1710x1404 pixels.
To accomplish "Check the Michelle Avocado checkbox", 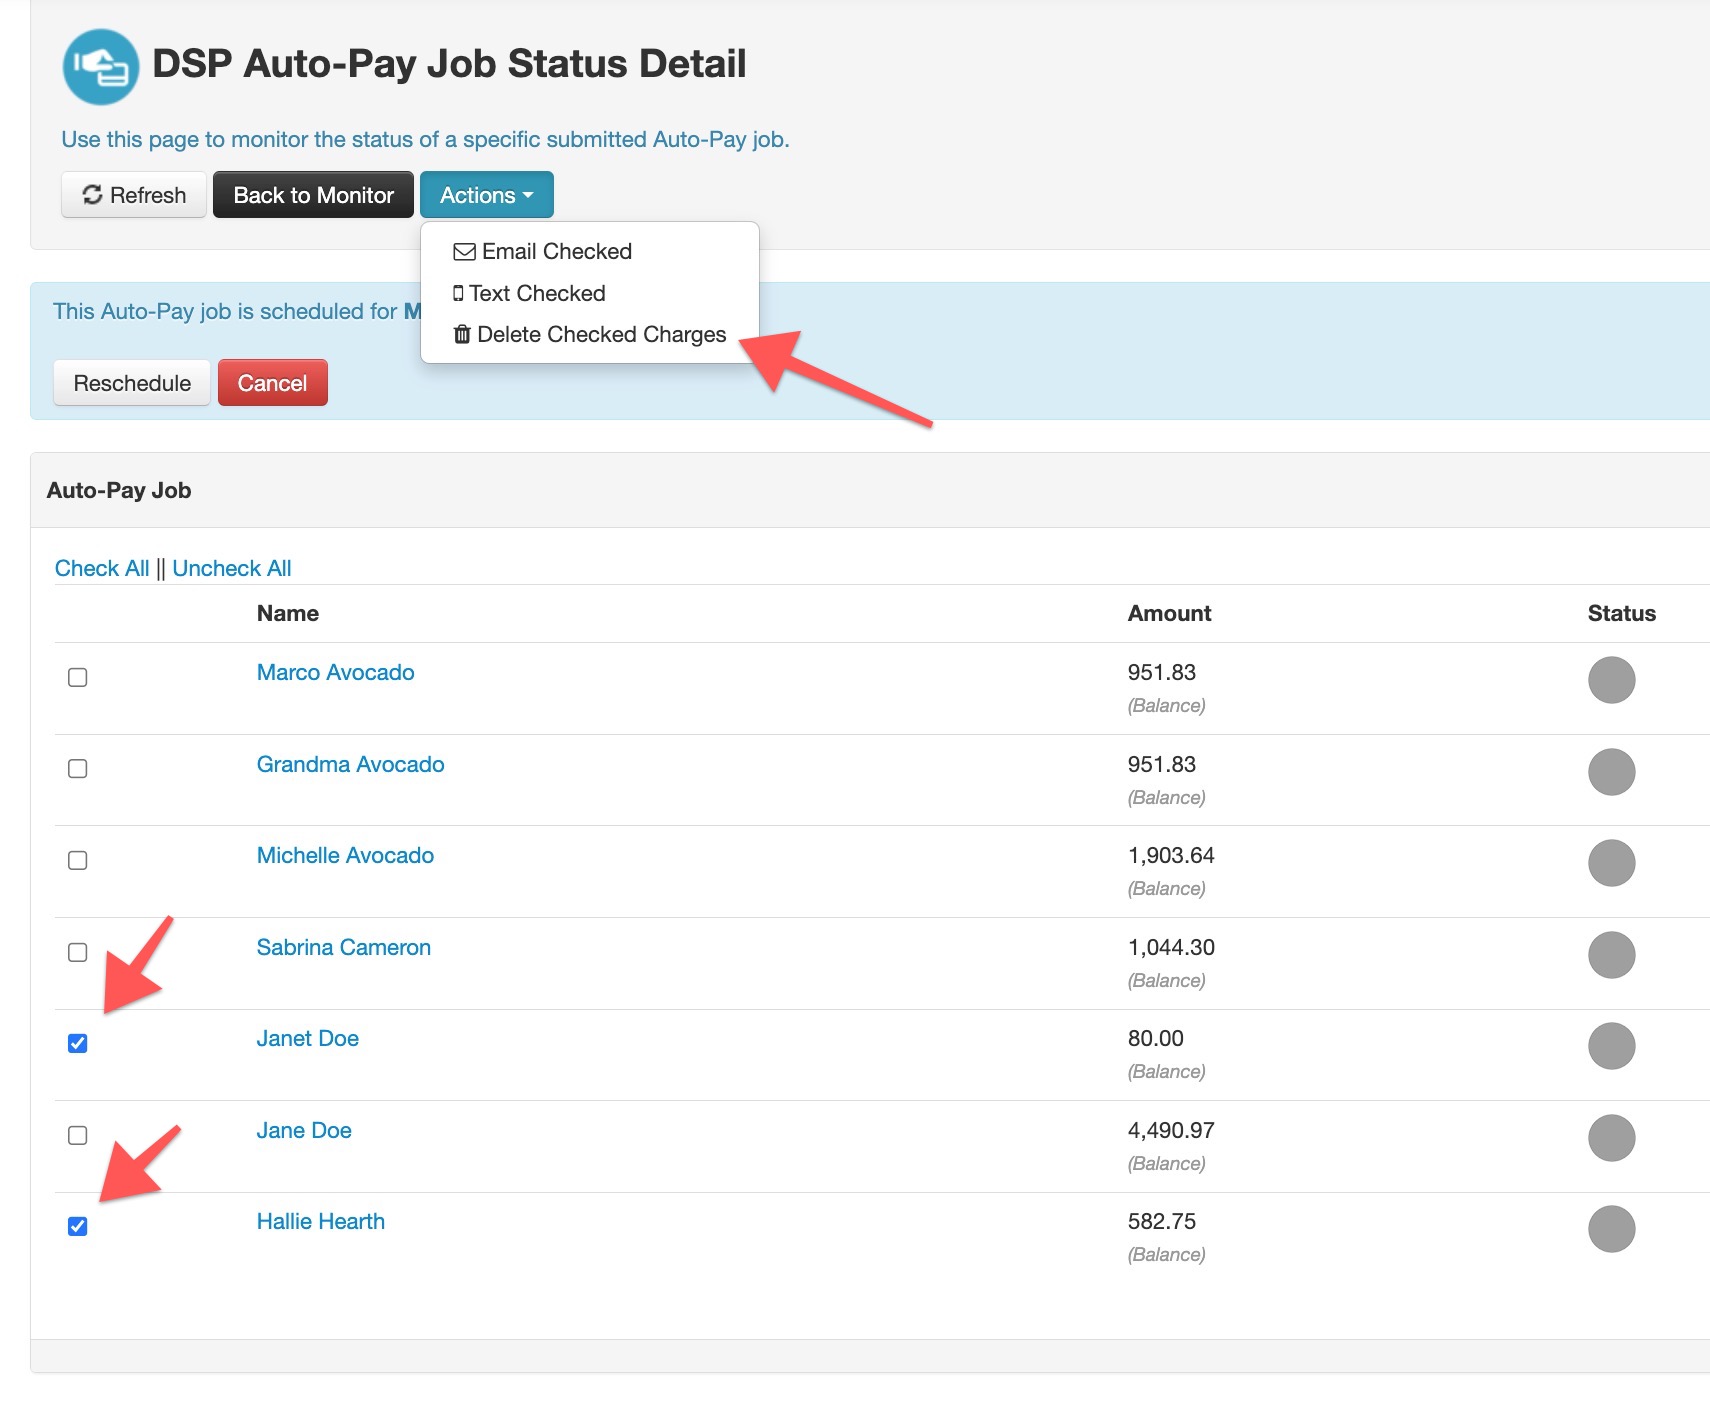I will (x=77, y=860).
